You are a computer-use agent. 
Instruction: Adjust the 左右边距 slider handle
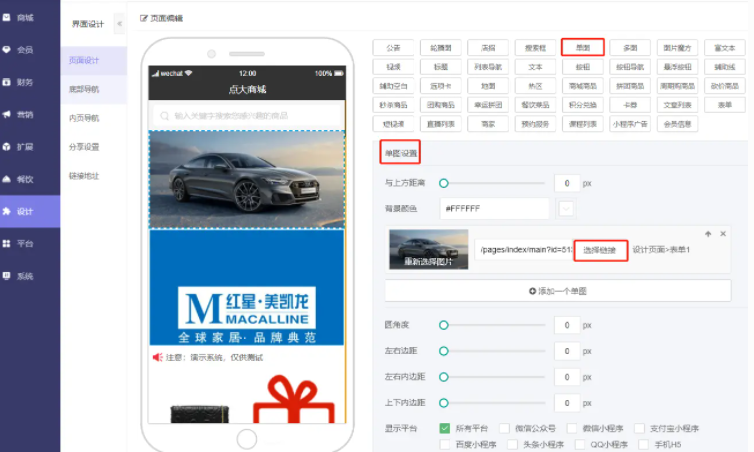[444, 351]
